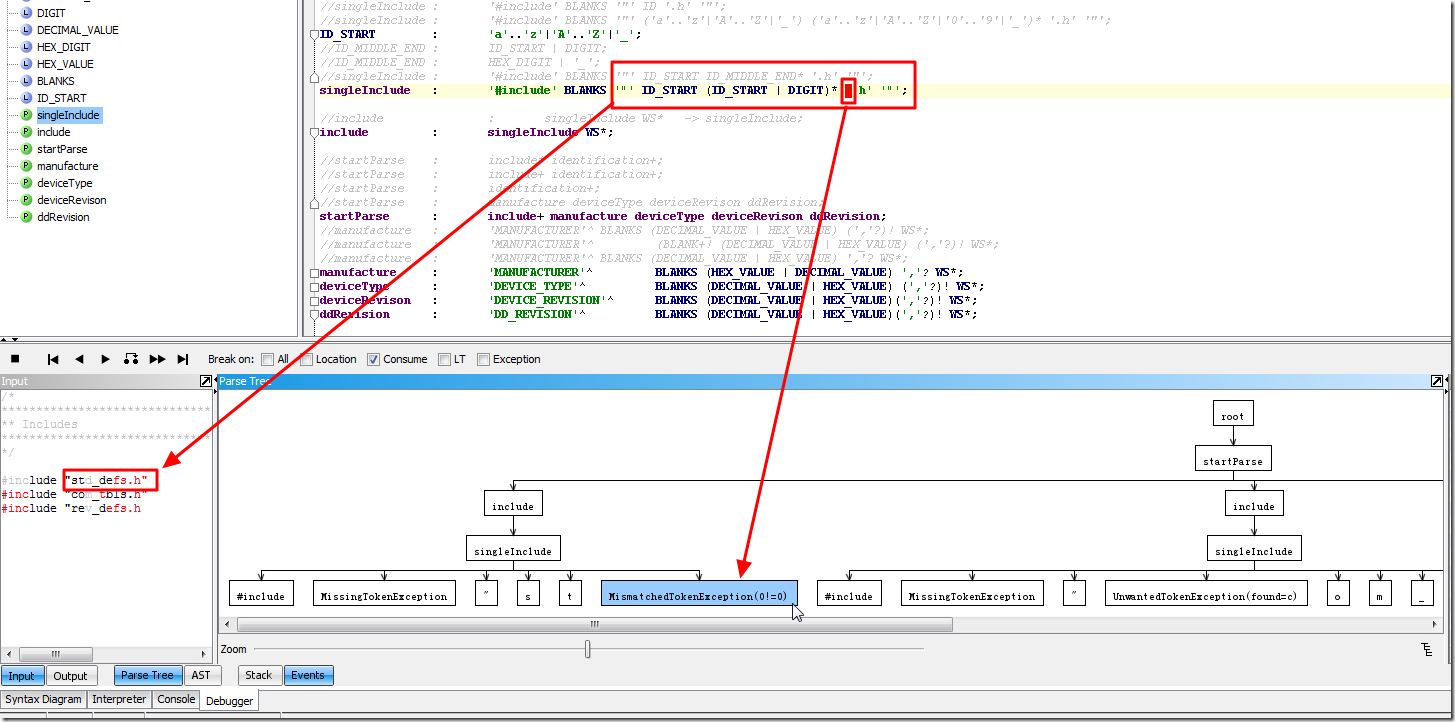The height and width of the screenshot is (722, 1455).
Task: Detach the Input panel via its corner icon
Action: (206, 381)
